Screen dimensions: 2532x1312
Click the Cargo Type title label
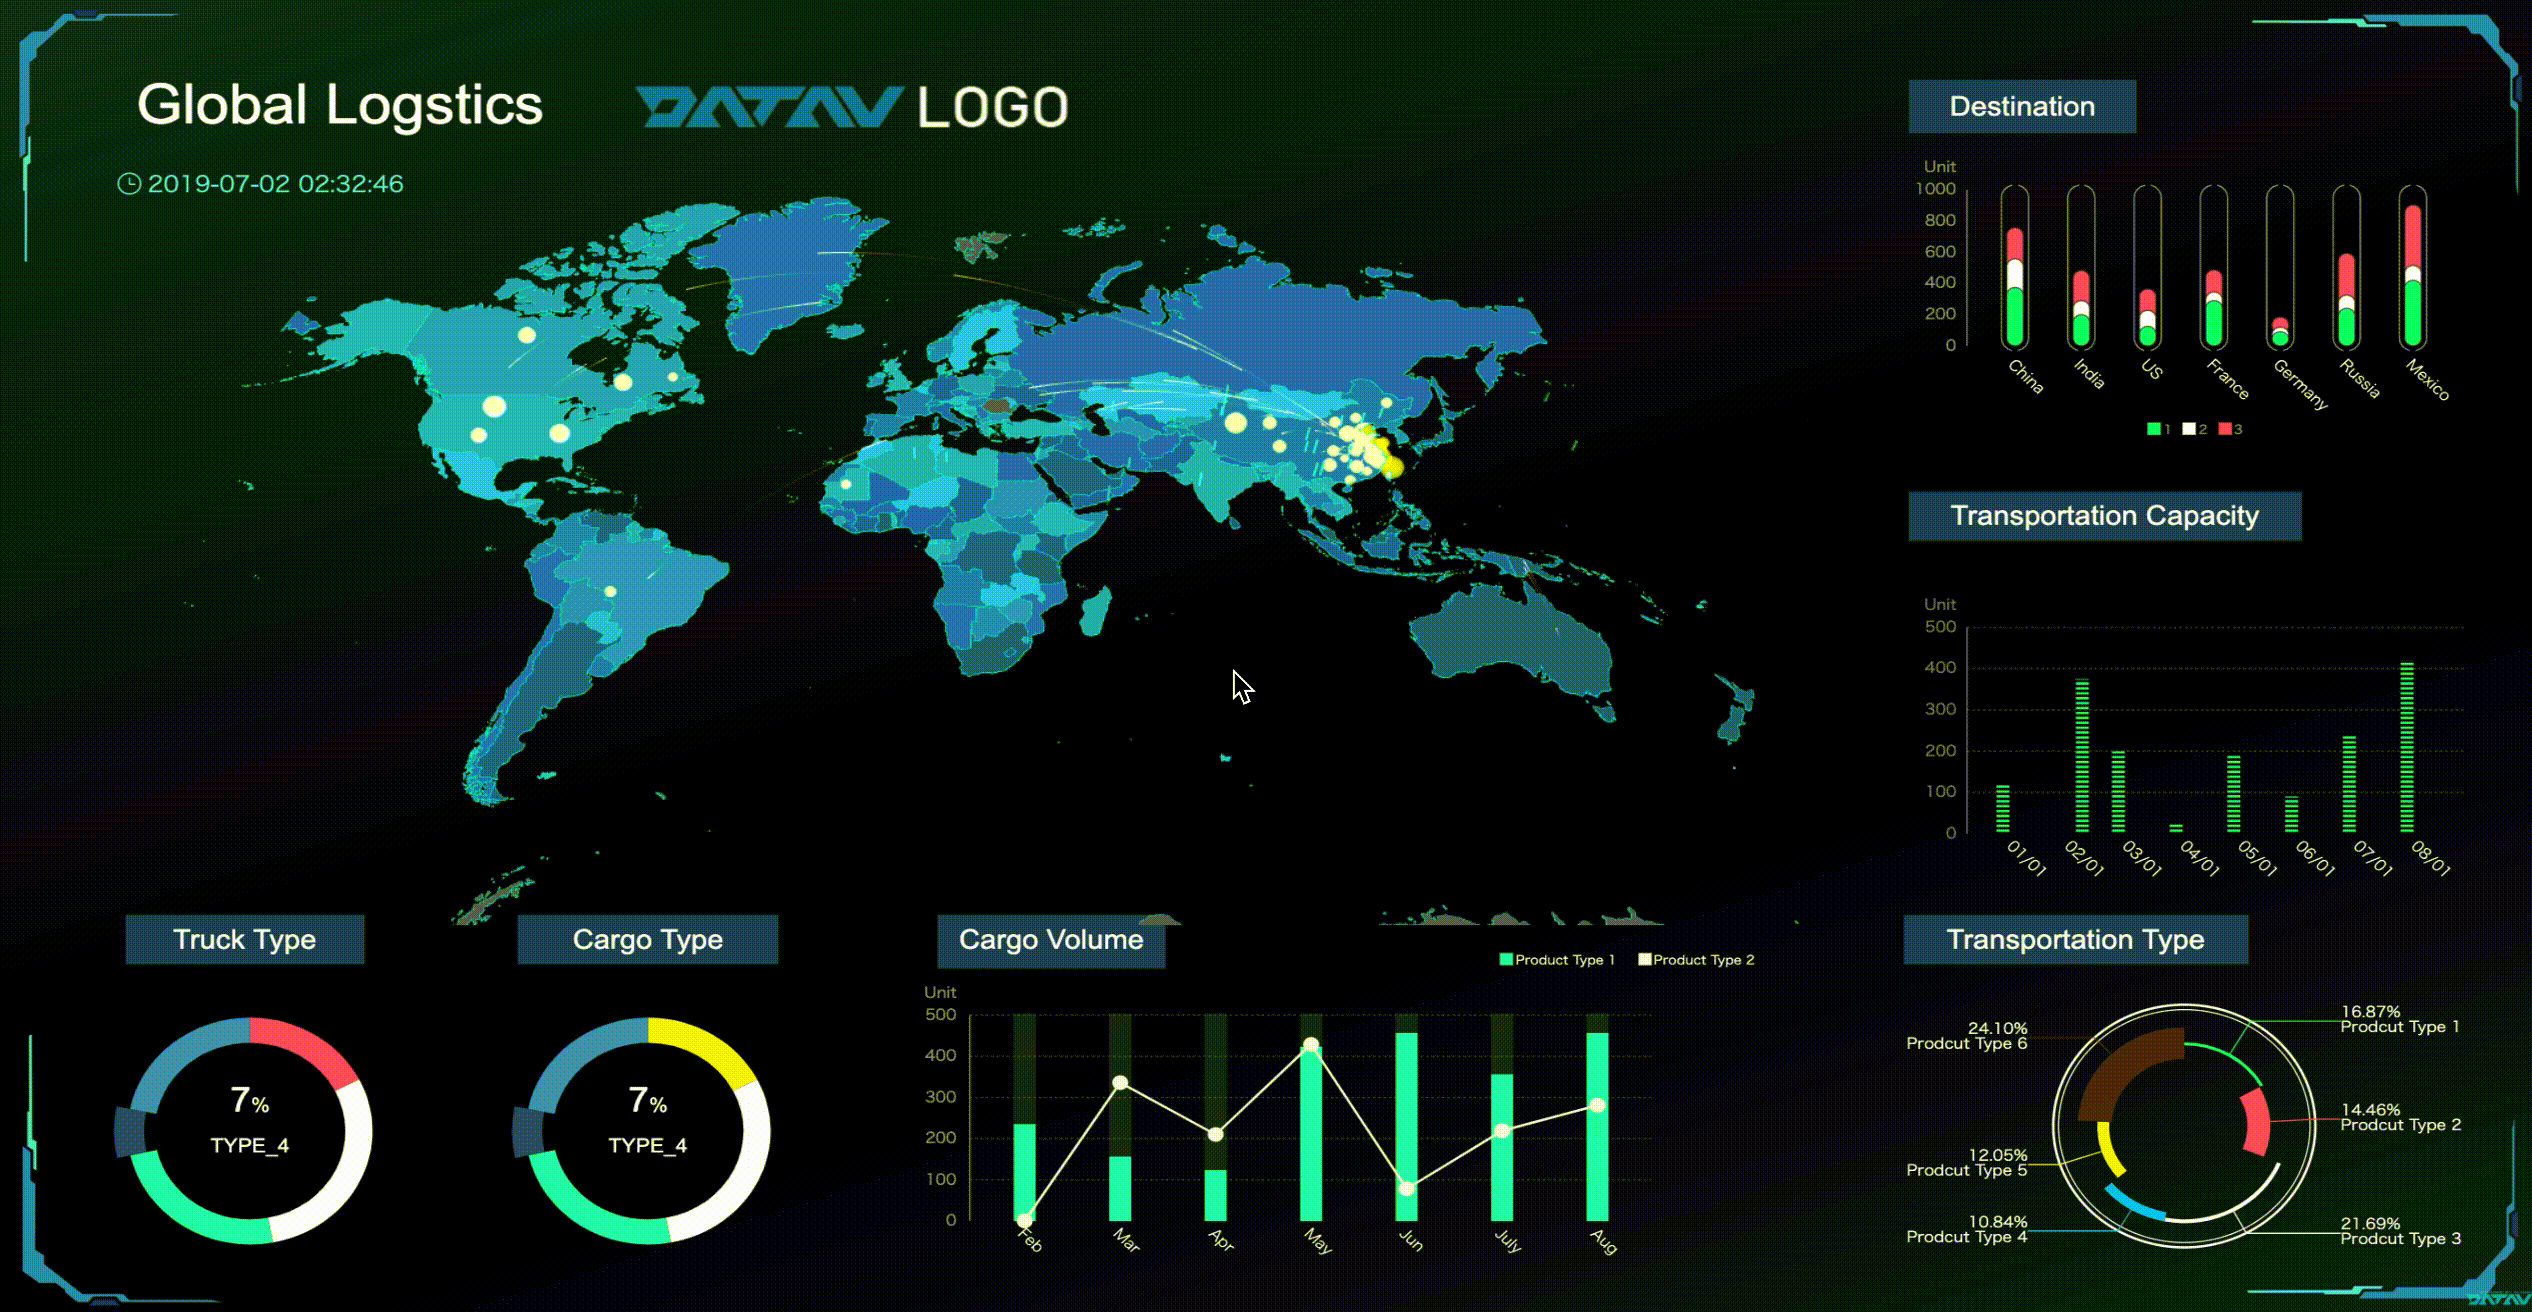647,940
